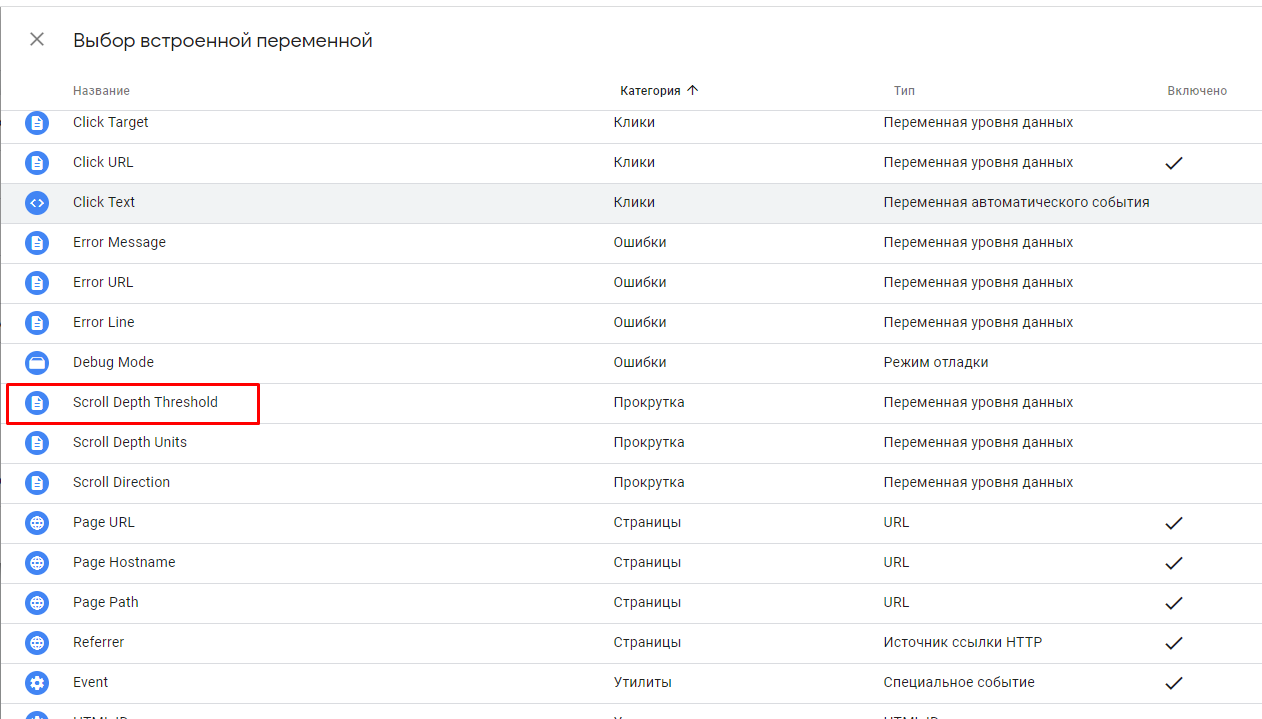Uncheck the enabled checkmark for Click URL

click(x=1174, y=163)
